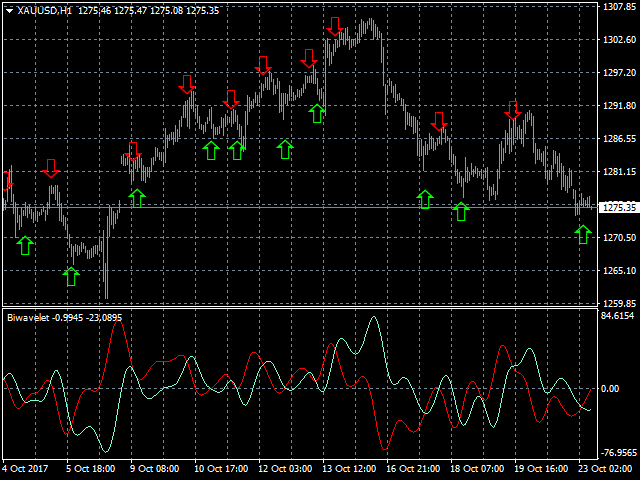
Task: Select the red Biwavelet line peak near 84.6154
Action: pyautogui.click(x=118, y=321)
